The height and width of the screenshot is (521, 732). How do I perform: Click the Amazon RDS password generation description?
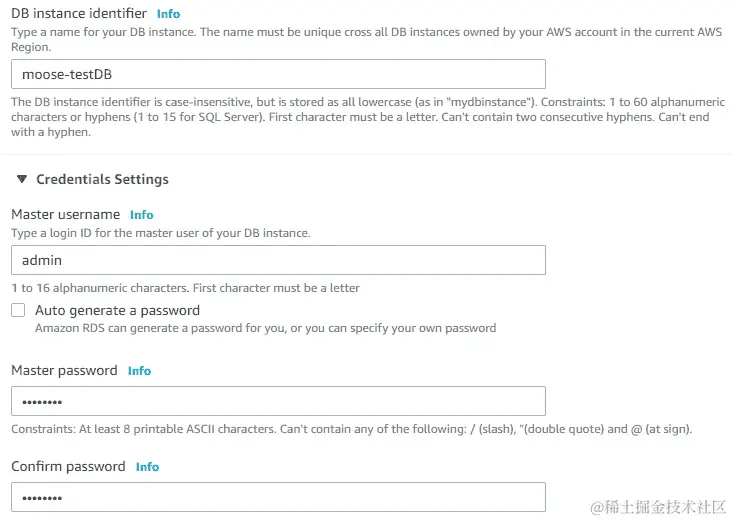265,328
